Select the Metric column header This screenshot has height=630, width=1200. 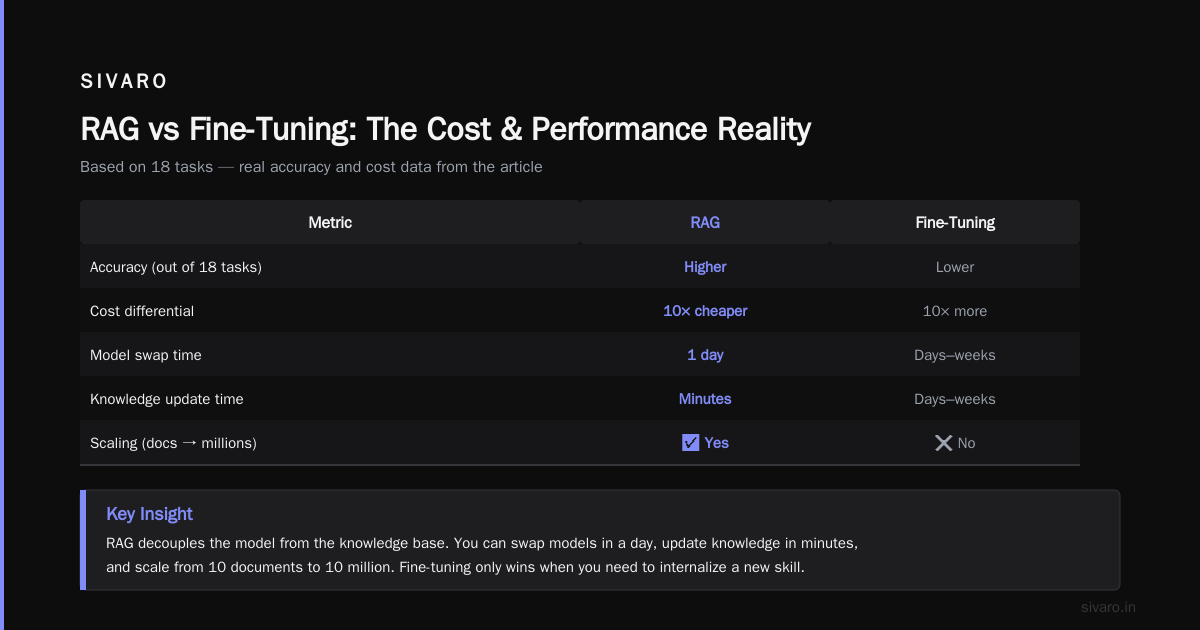click(x=330, y=222)
